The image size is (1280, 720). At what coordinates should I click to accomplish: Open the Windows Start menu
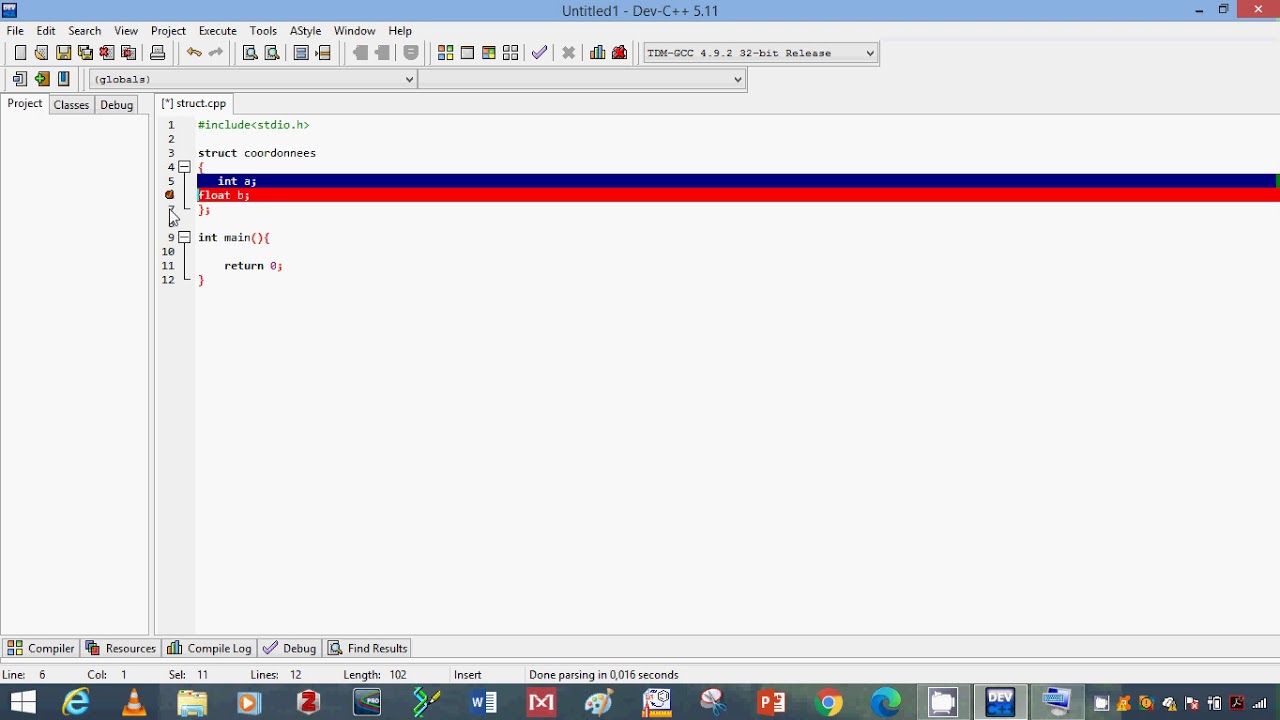coord(22,703)
